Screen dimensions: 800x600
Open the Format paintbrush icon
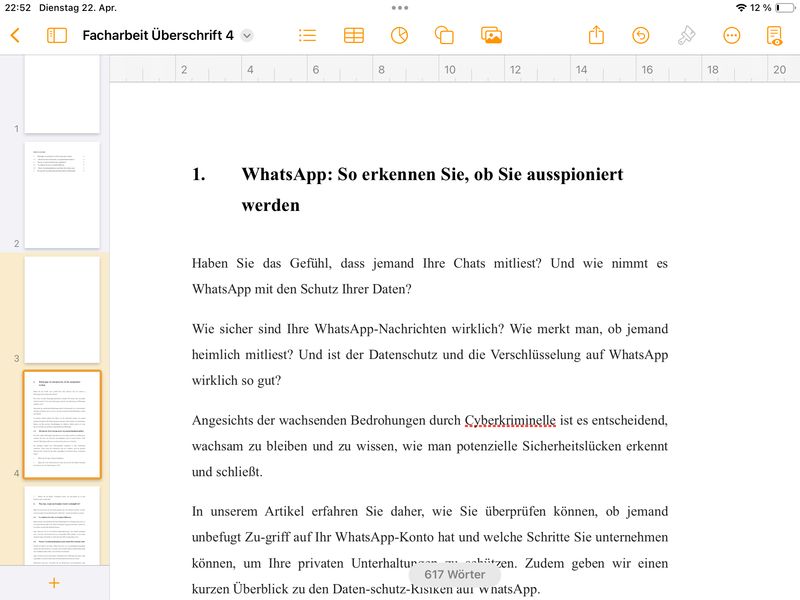tap(686, 35)
